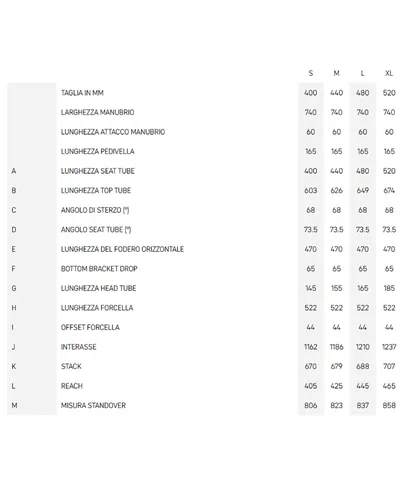The height and width of the screenshot is (500, 400).
Task: Click letter A beside LUNGHEZZA SEAT TUBE
Action: pyautogui.click(x=14, y=171)
